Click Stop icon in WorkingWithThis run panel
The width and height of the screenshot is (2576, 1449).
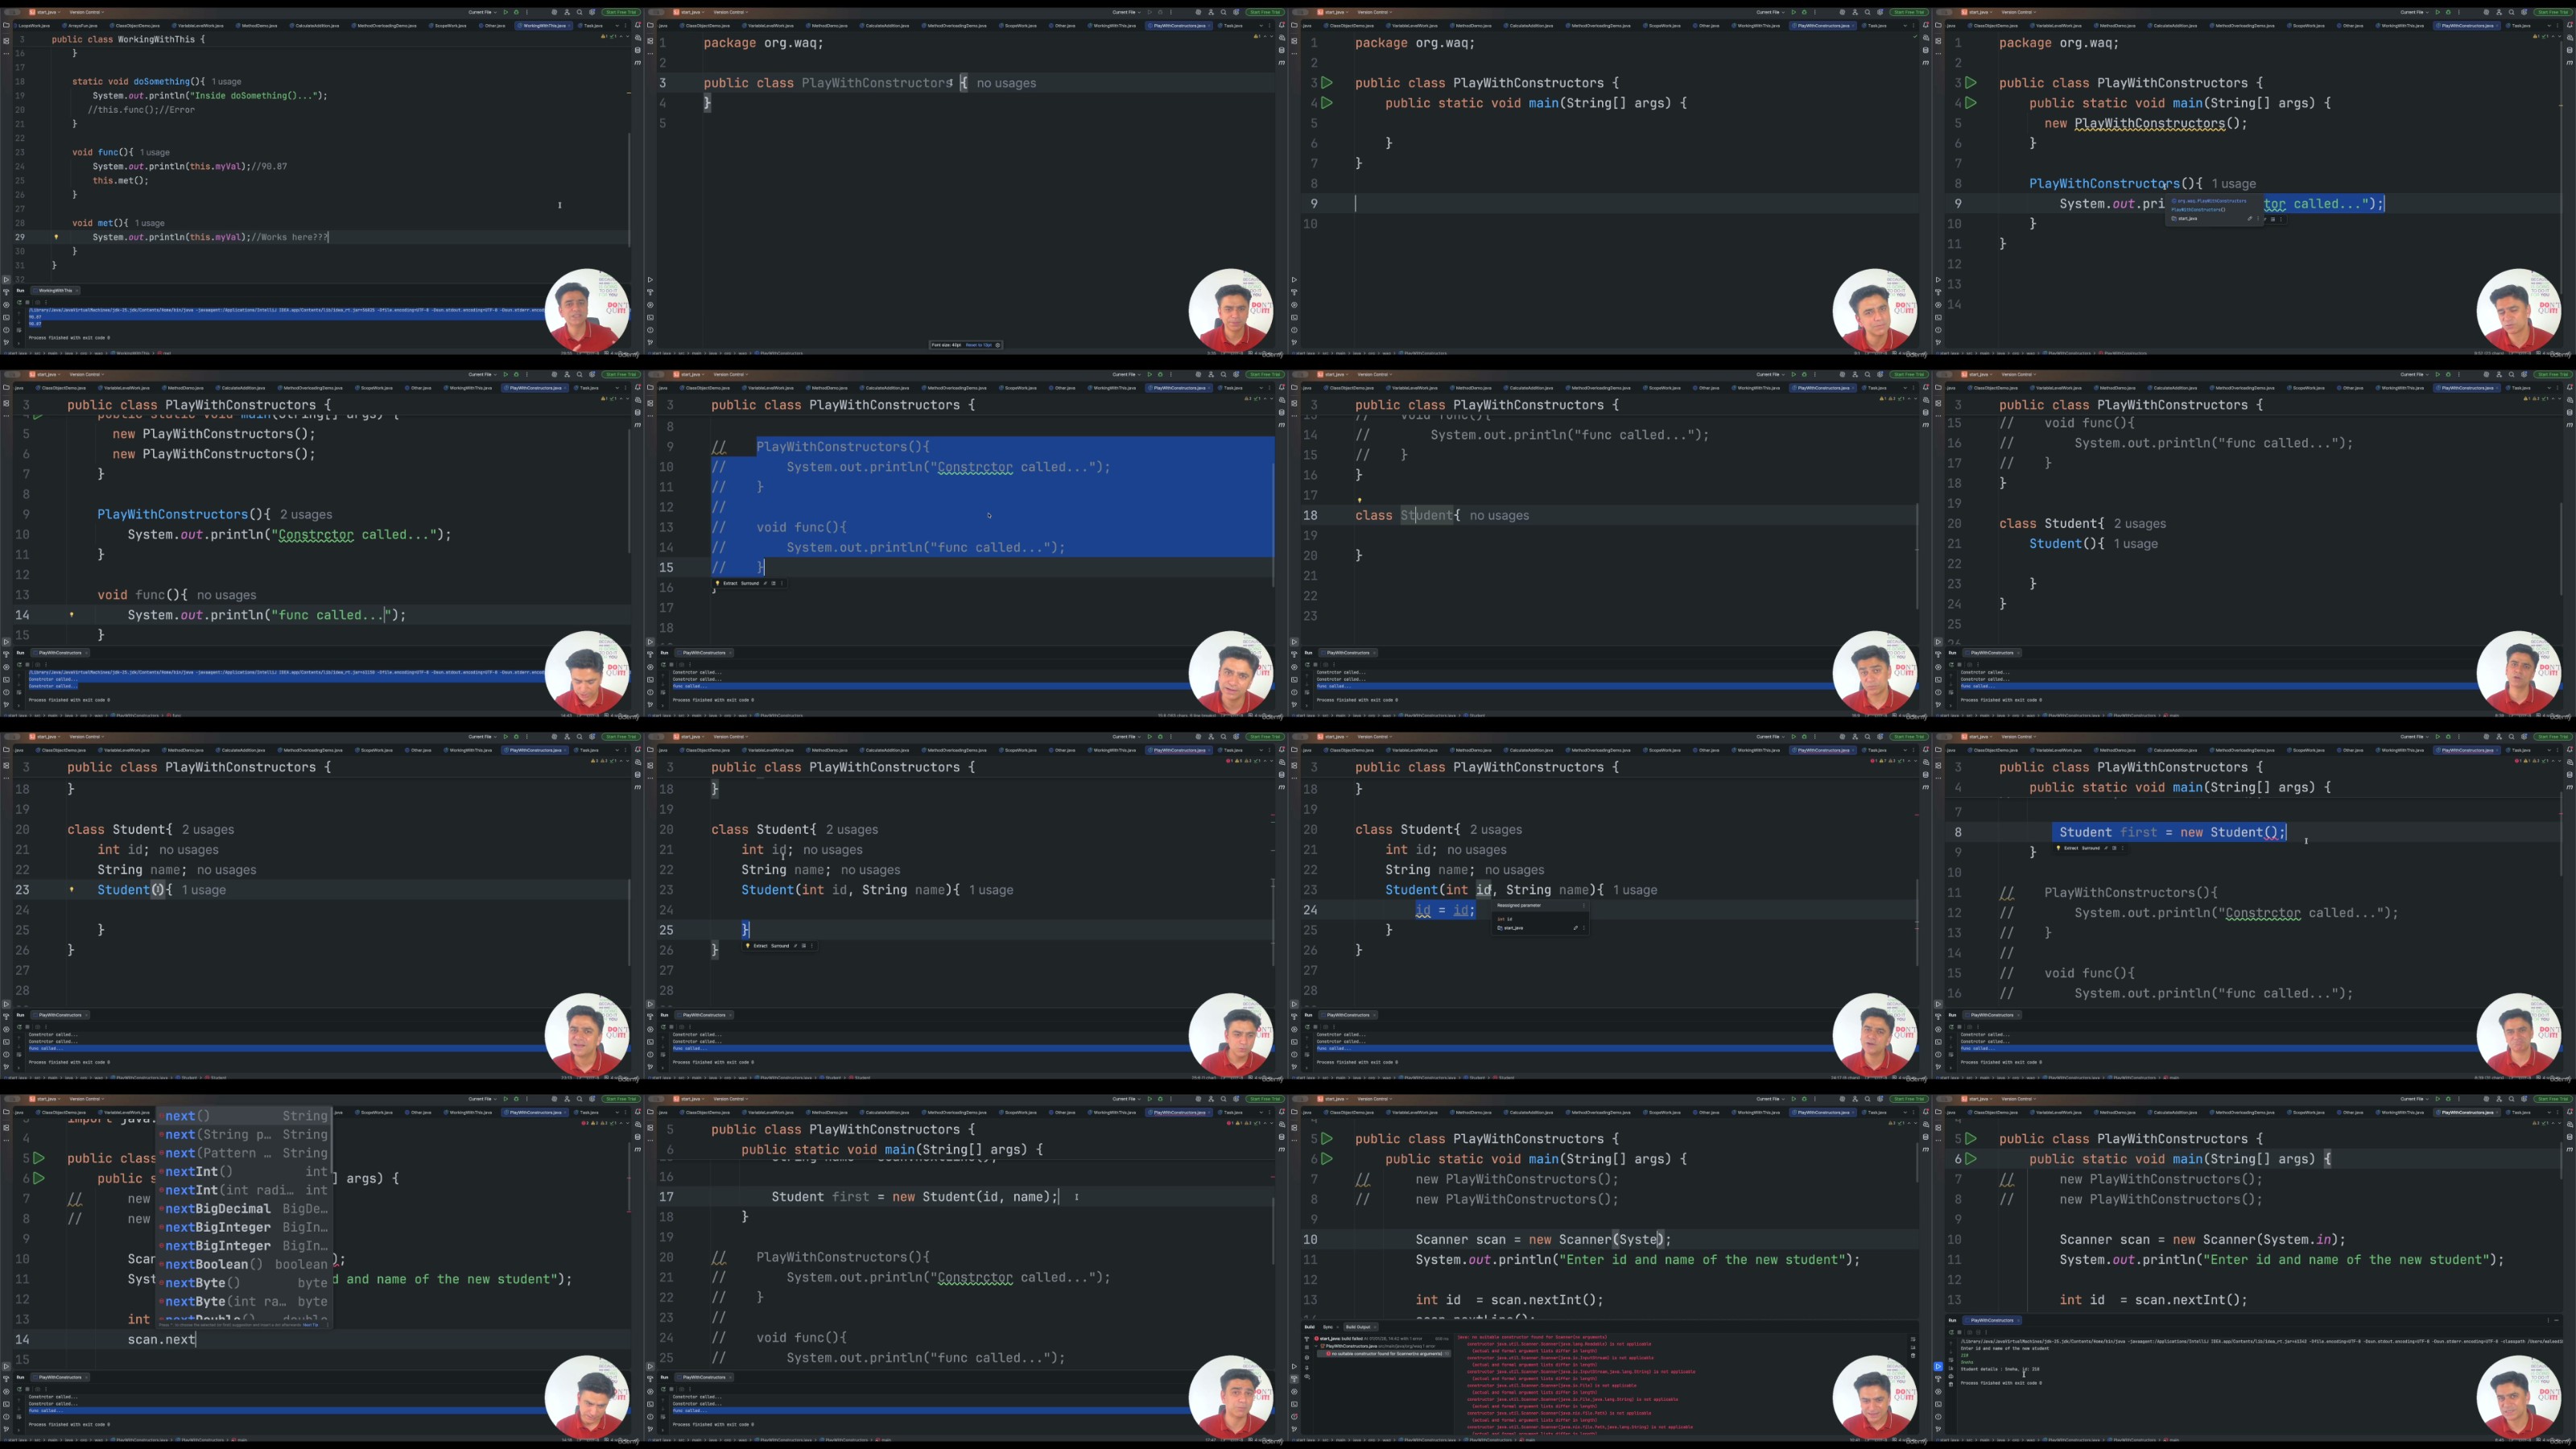(27, 303)
